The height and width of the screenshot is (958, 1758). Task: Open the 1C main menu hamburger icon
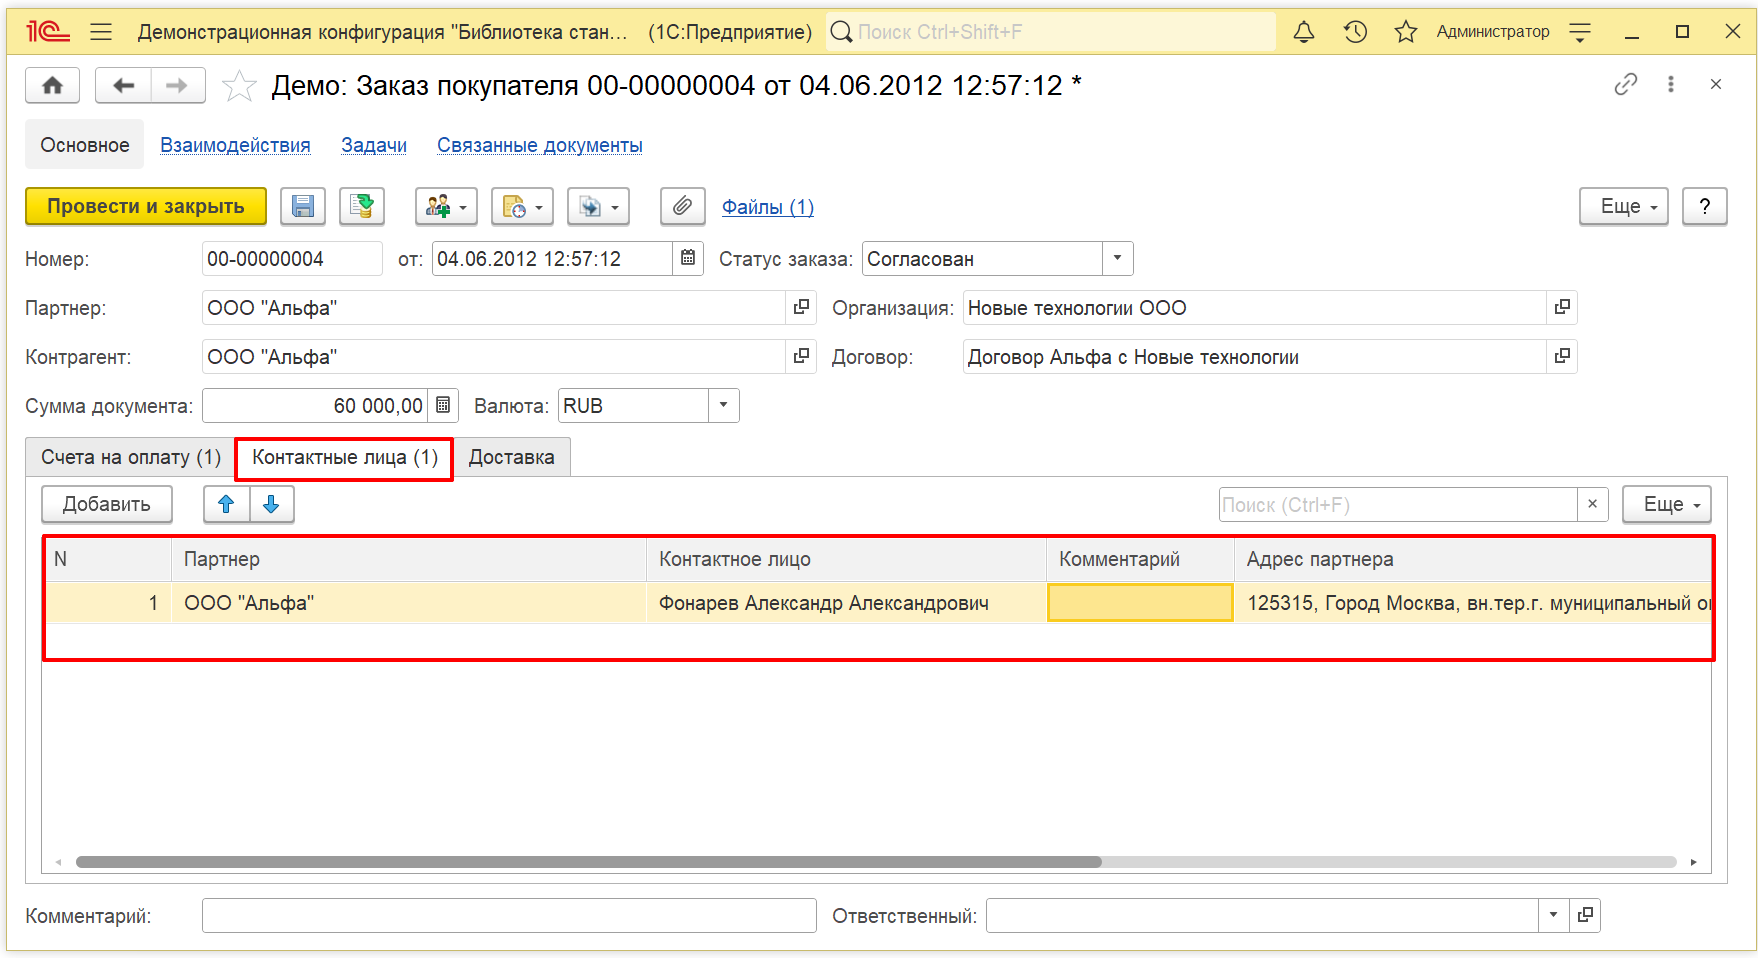pos(101,32)
